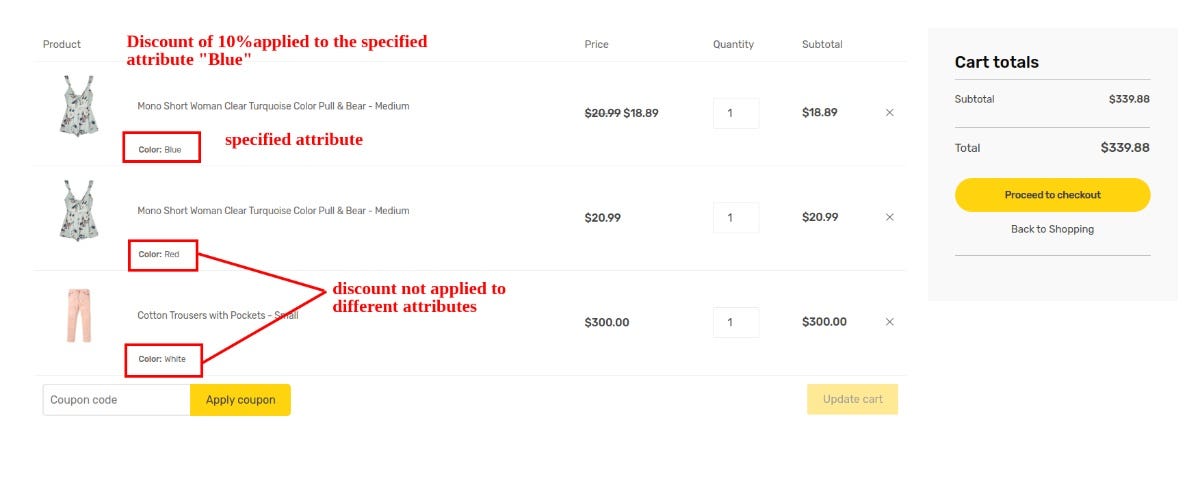This screenshot has height=478, width=1200.
Task: Open the Mono Short Woman link priced $20.99
Action: pyautogui.click(x=273, y=211)
